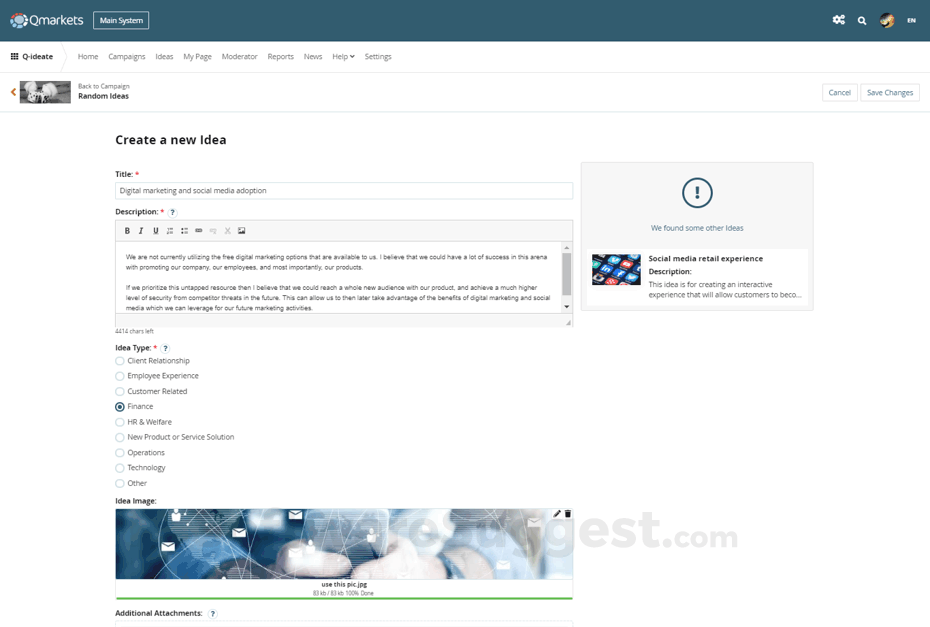Click We found some other Ideas text
The width and height of the screenshot is (930, 627).
697,228
